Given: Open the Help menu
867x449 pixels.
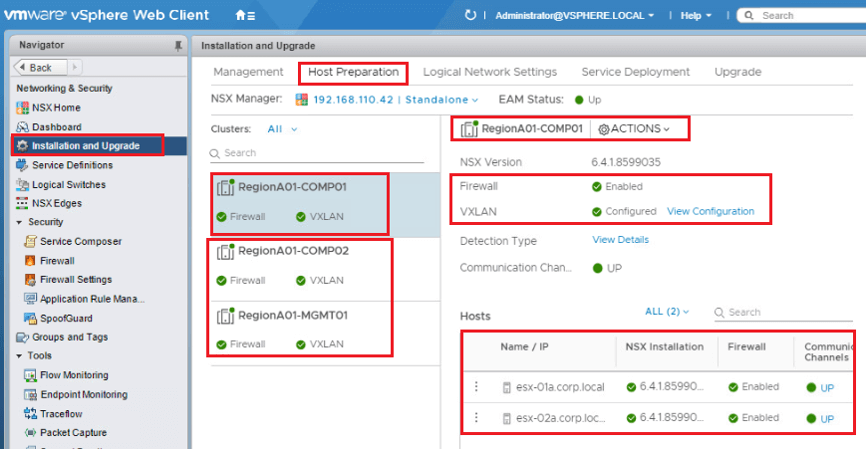Looking at the screenshot, I should [696, 15].
